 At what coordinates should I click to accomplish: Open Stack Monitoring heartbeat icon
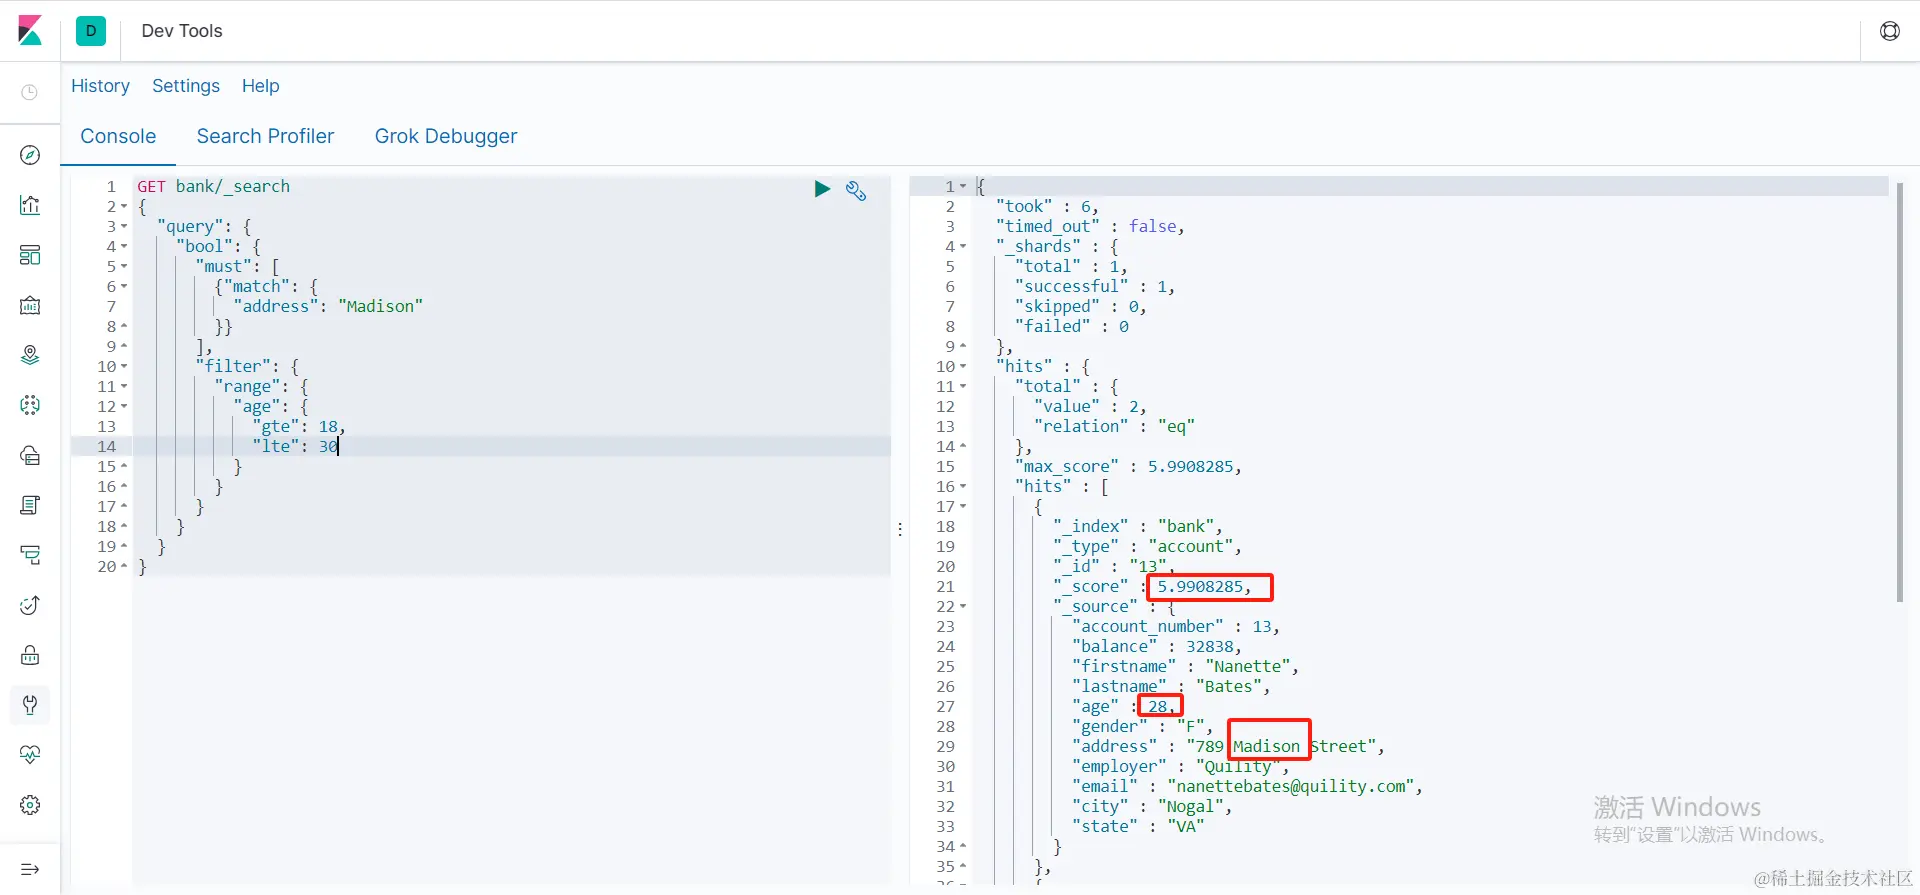point(30,755)
